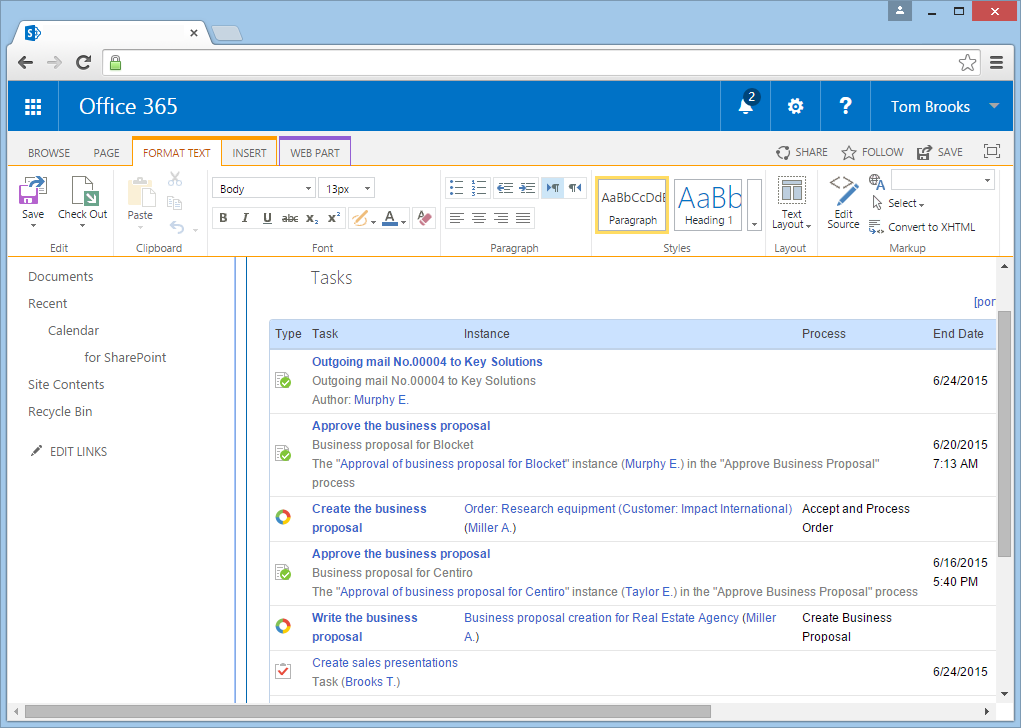
Task: Switch to the BROWSE tab
Action: [49, 153]
